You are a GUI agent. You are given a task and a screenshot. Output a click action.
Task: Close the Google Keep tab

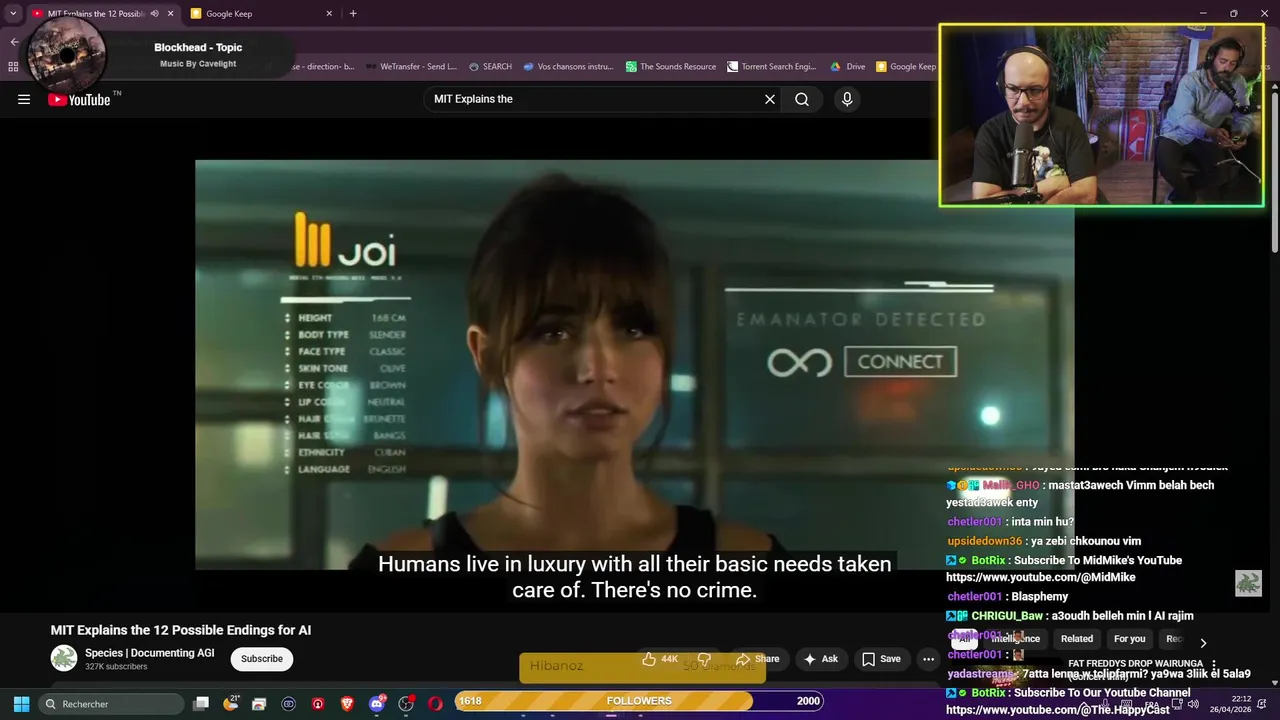point(329,14)
